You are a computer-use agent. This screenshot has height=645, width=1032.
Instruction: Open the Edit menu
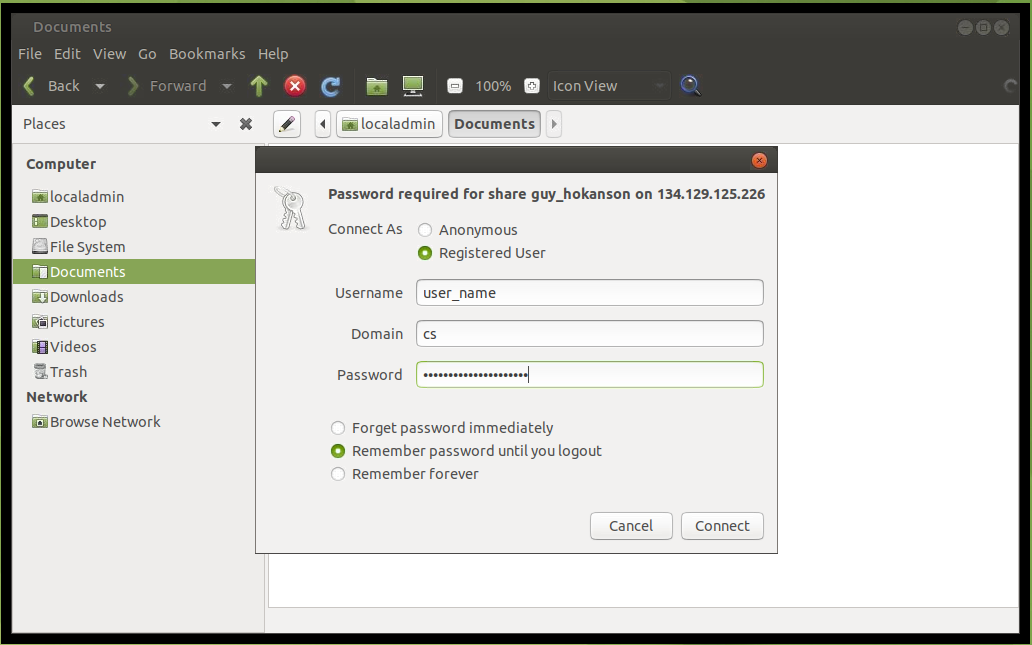tap(67, 54)
